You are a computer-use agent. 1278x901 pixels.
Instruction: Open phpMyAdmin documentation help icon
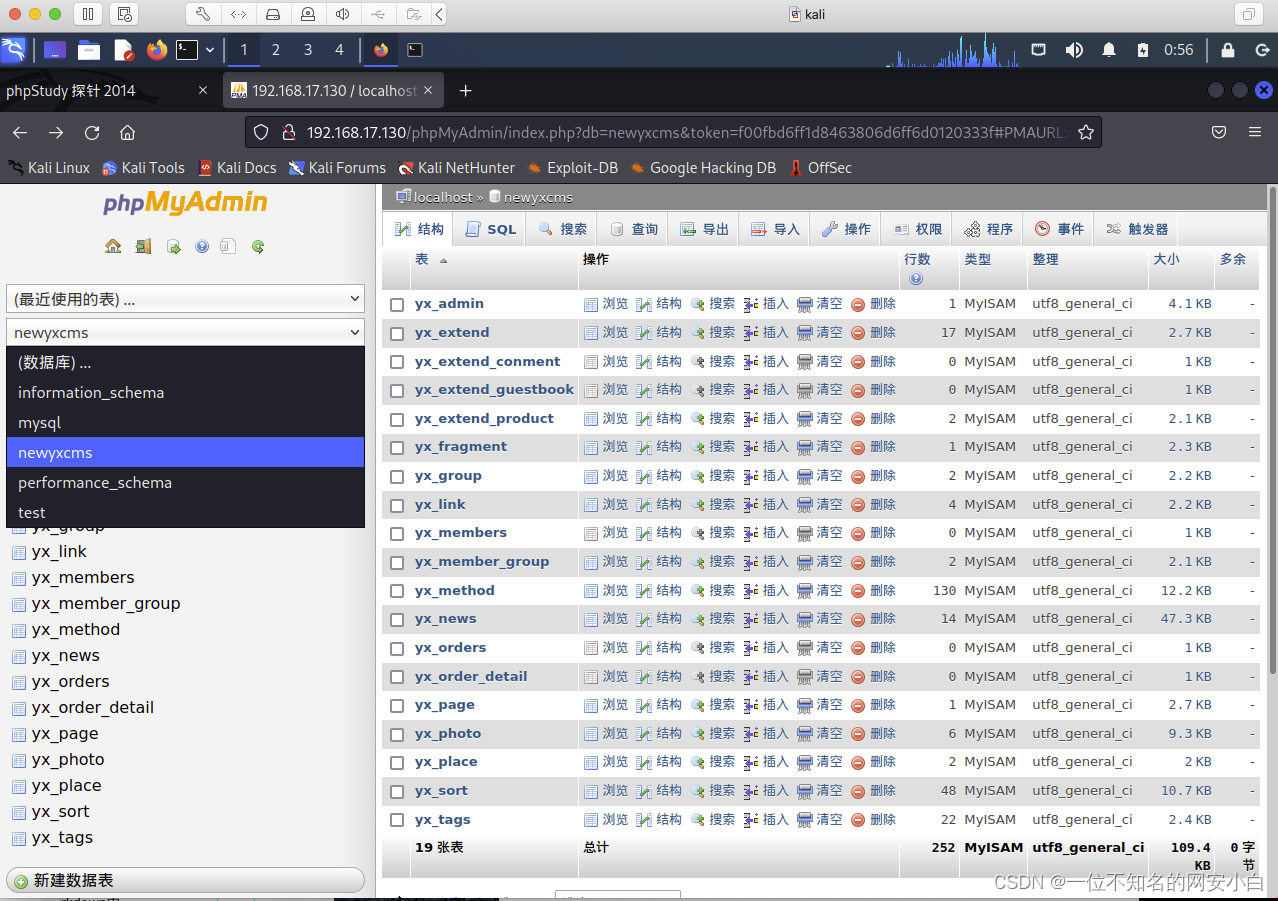pyautogui.click(x=202, y=246)
